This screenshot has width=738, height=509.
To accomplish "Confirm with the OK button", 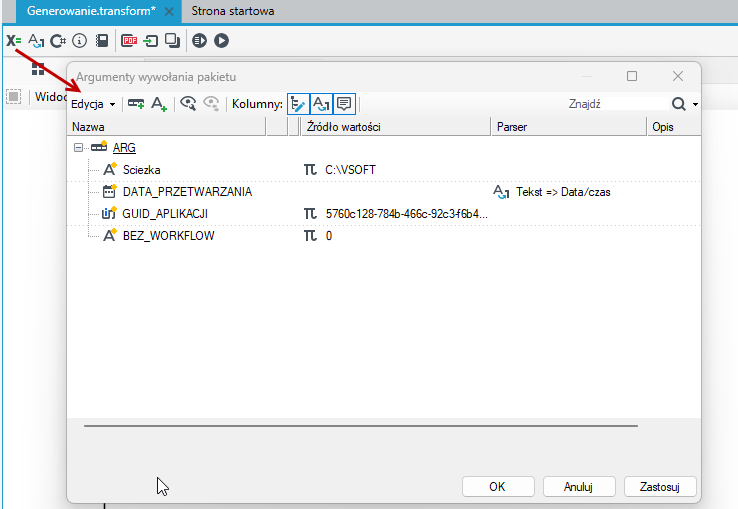I will point(498,486).
